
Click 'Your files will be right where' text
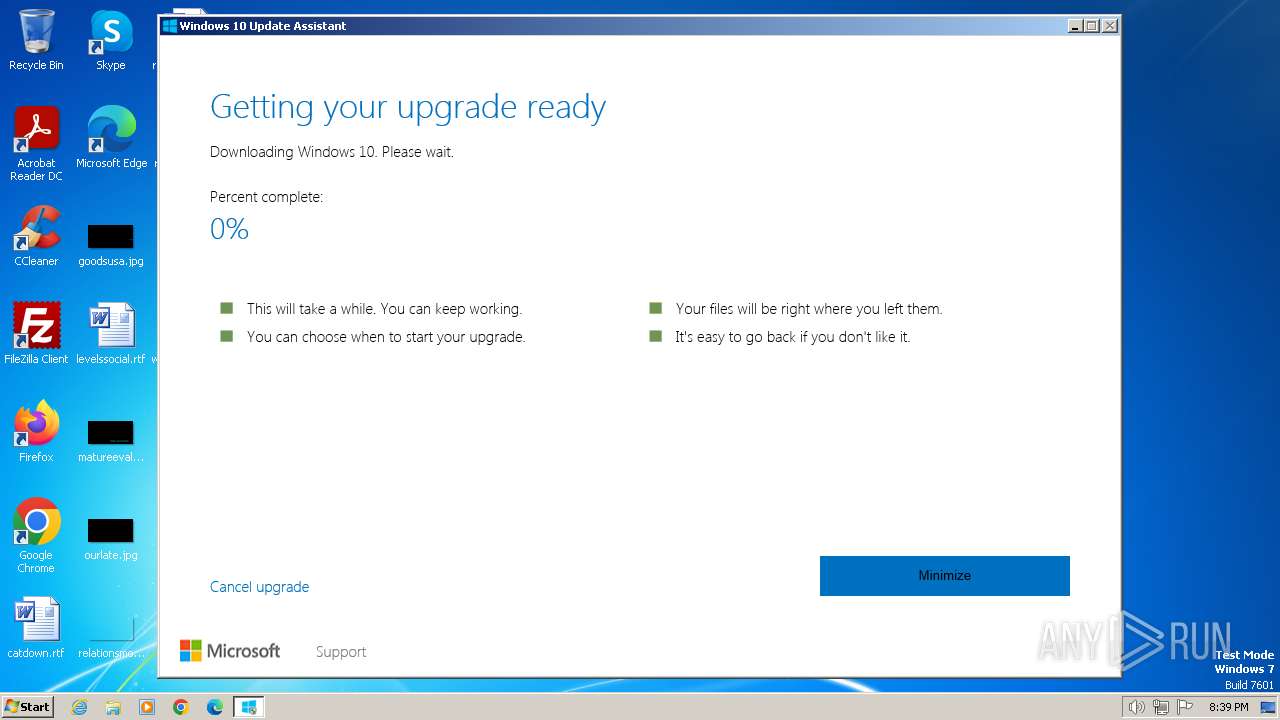tap(809, 309)
